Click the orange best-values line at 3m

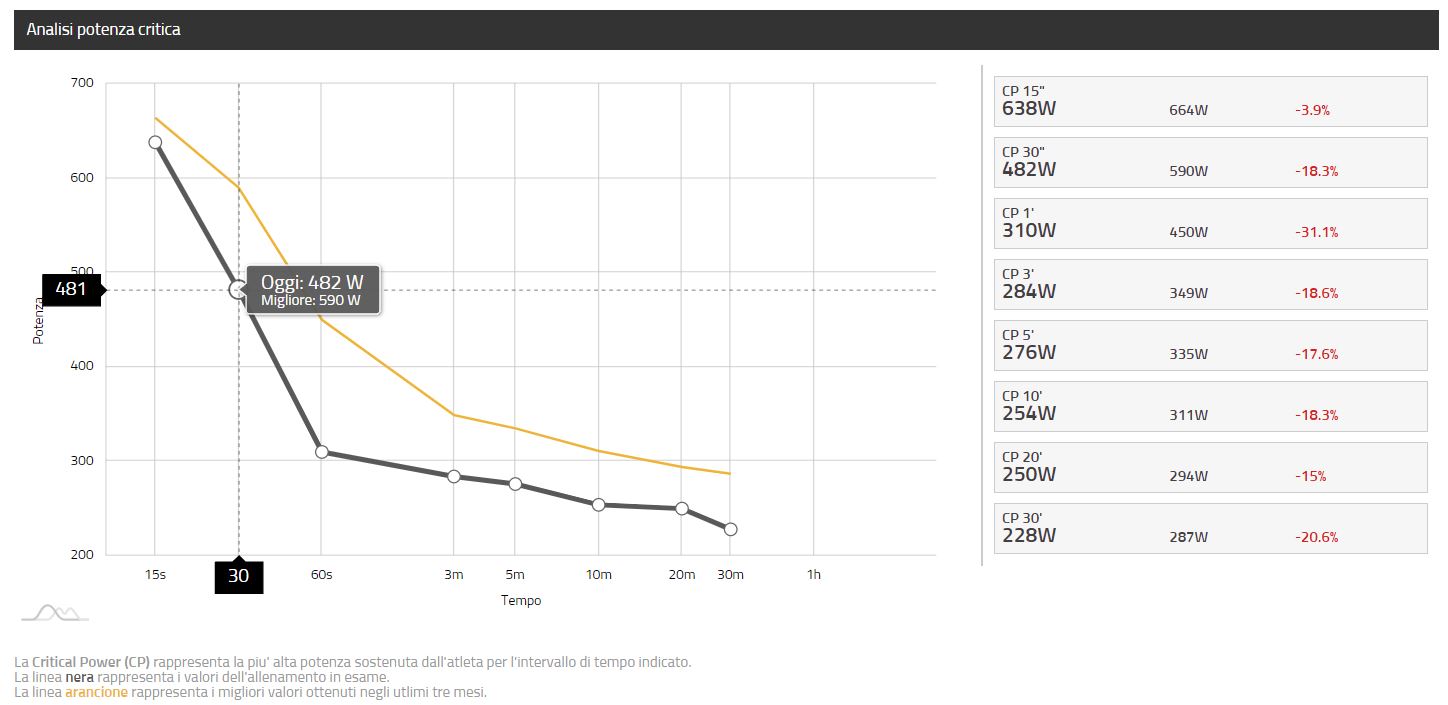[x=454, y=414]
